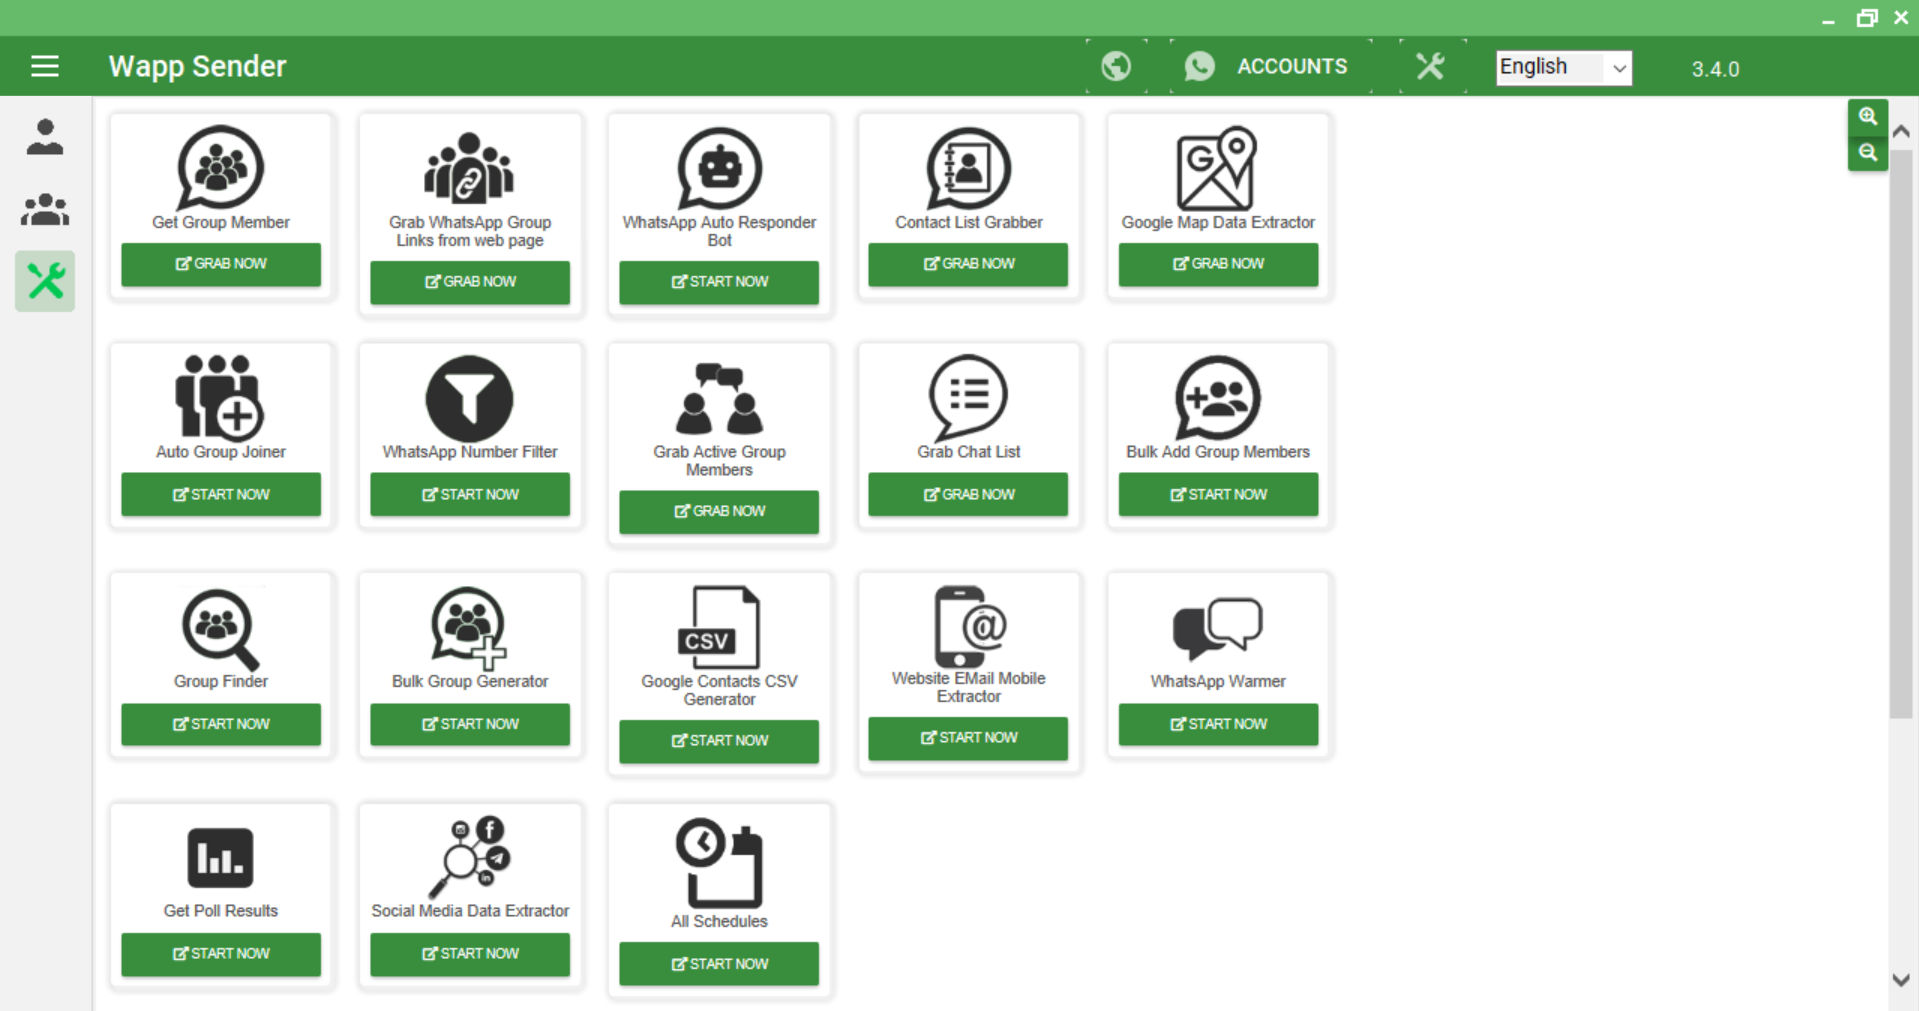Restore down the application window
The width and height of the screenshot is (1919, 1011).
(1866, 18)
